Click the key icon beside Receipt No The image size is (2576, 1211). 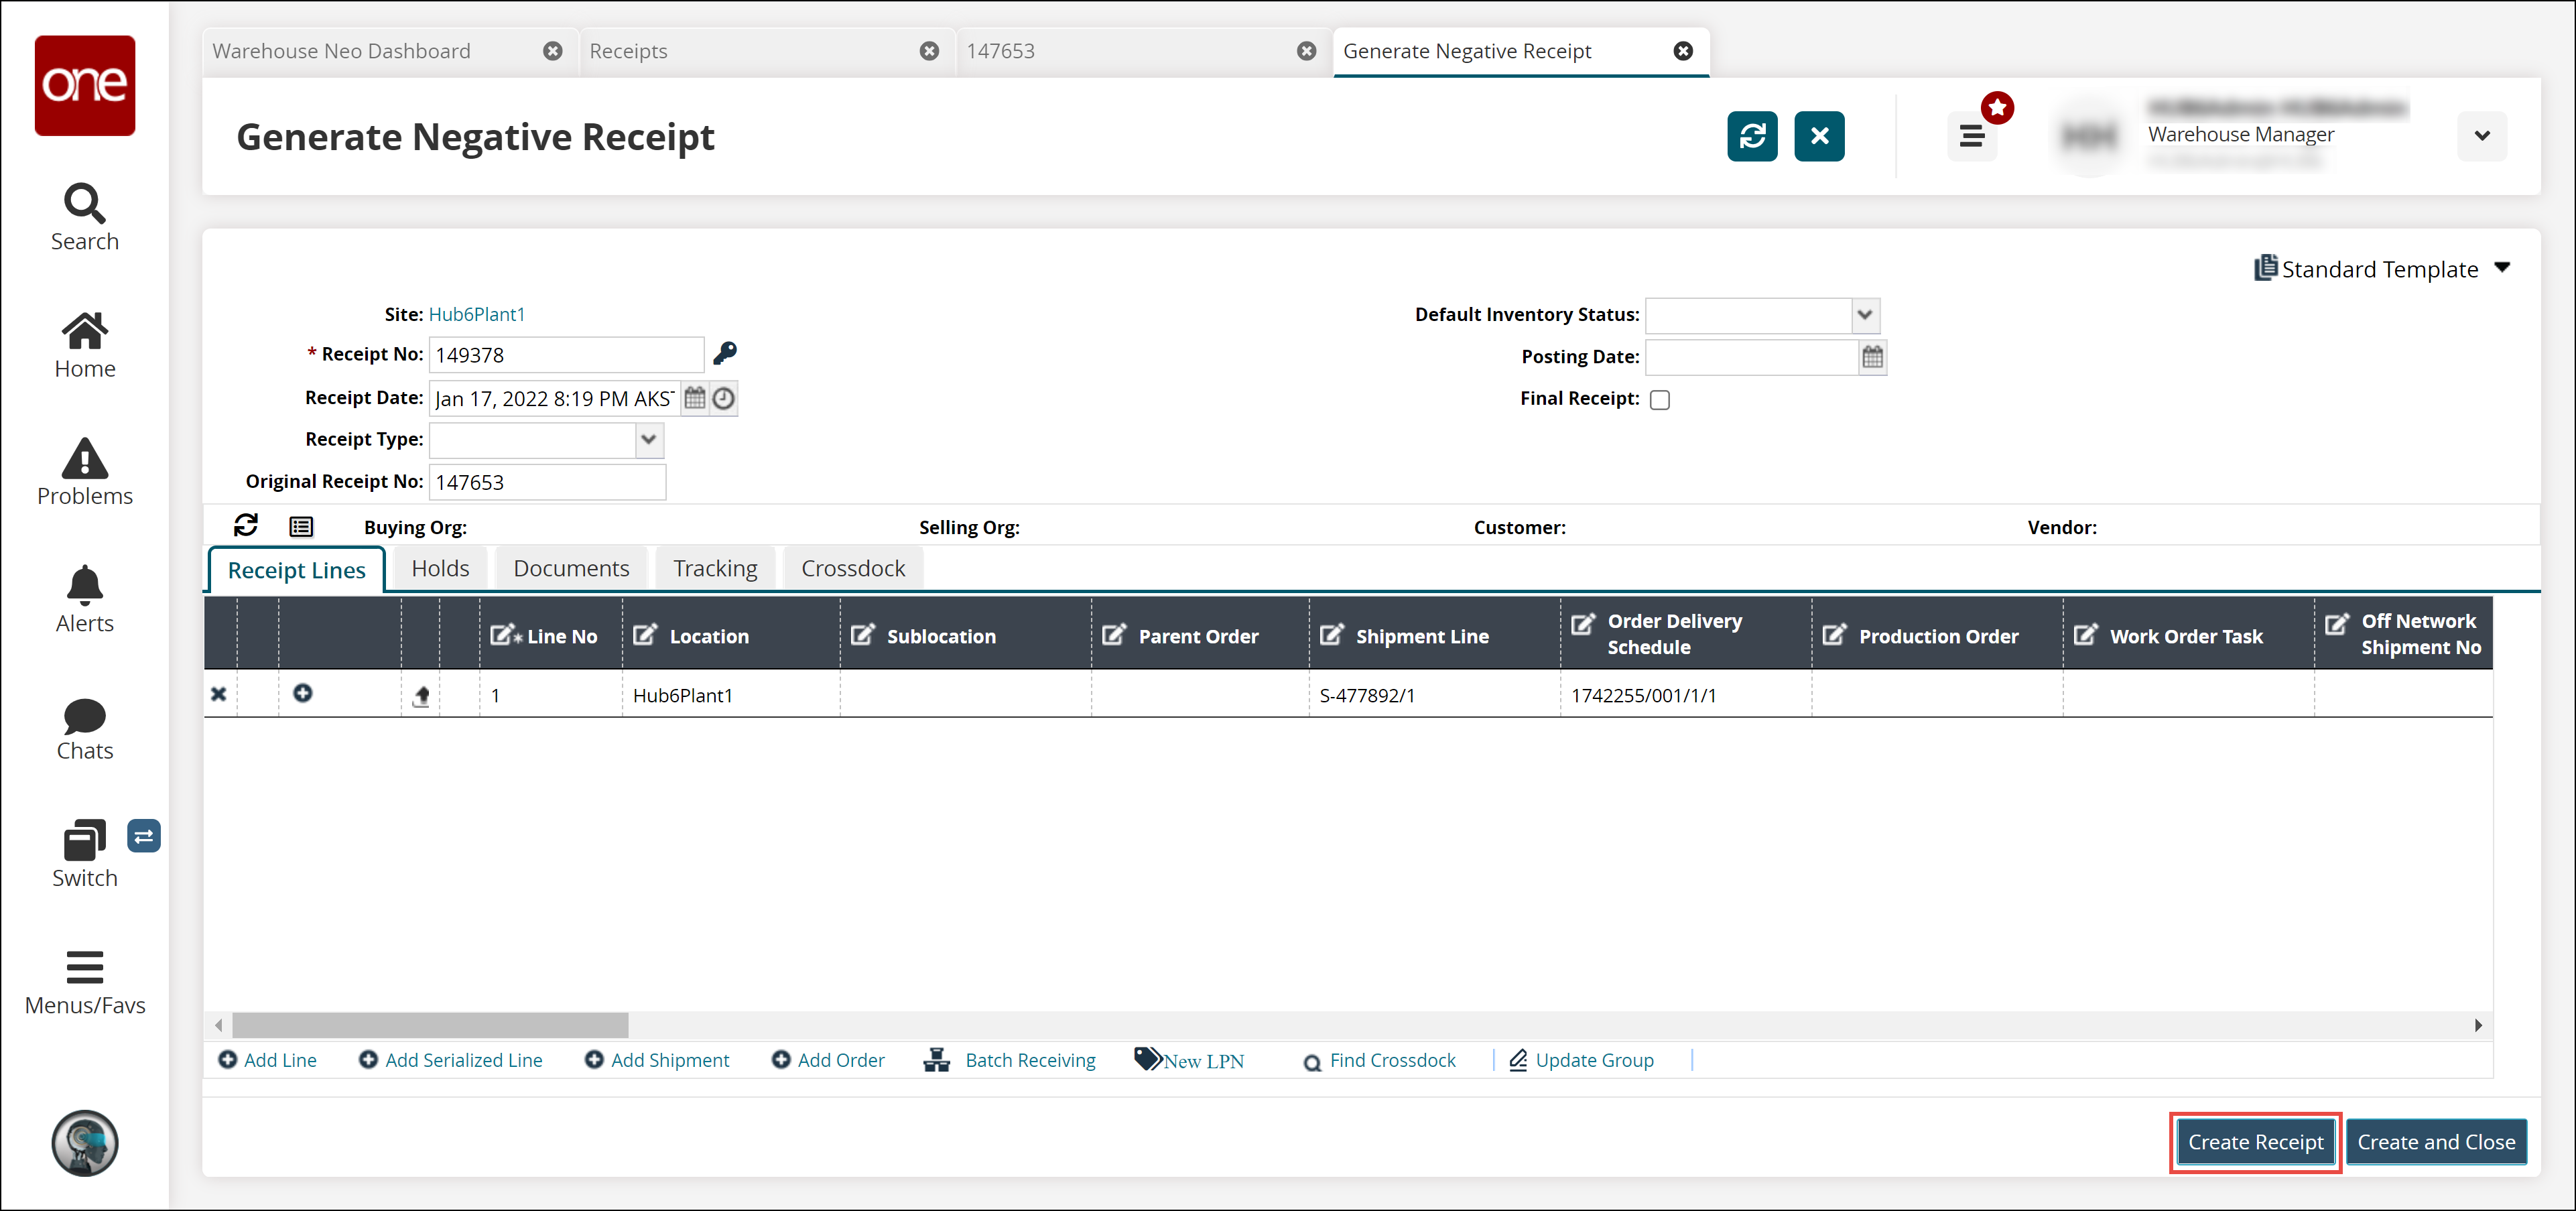pyautogui.click(x=725, y=354)
